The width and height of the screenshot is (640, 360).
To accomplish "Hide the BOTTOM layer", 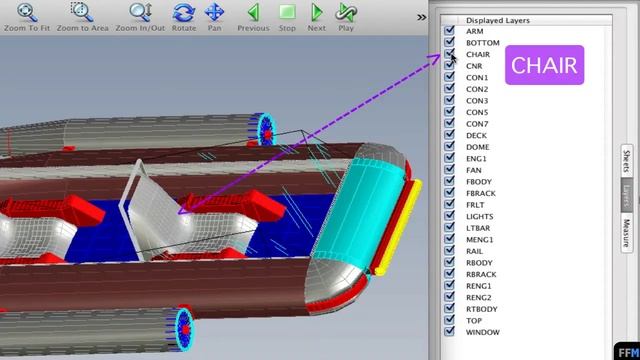I will pyautogui.click(x=449, y=42).
